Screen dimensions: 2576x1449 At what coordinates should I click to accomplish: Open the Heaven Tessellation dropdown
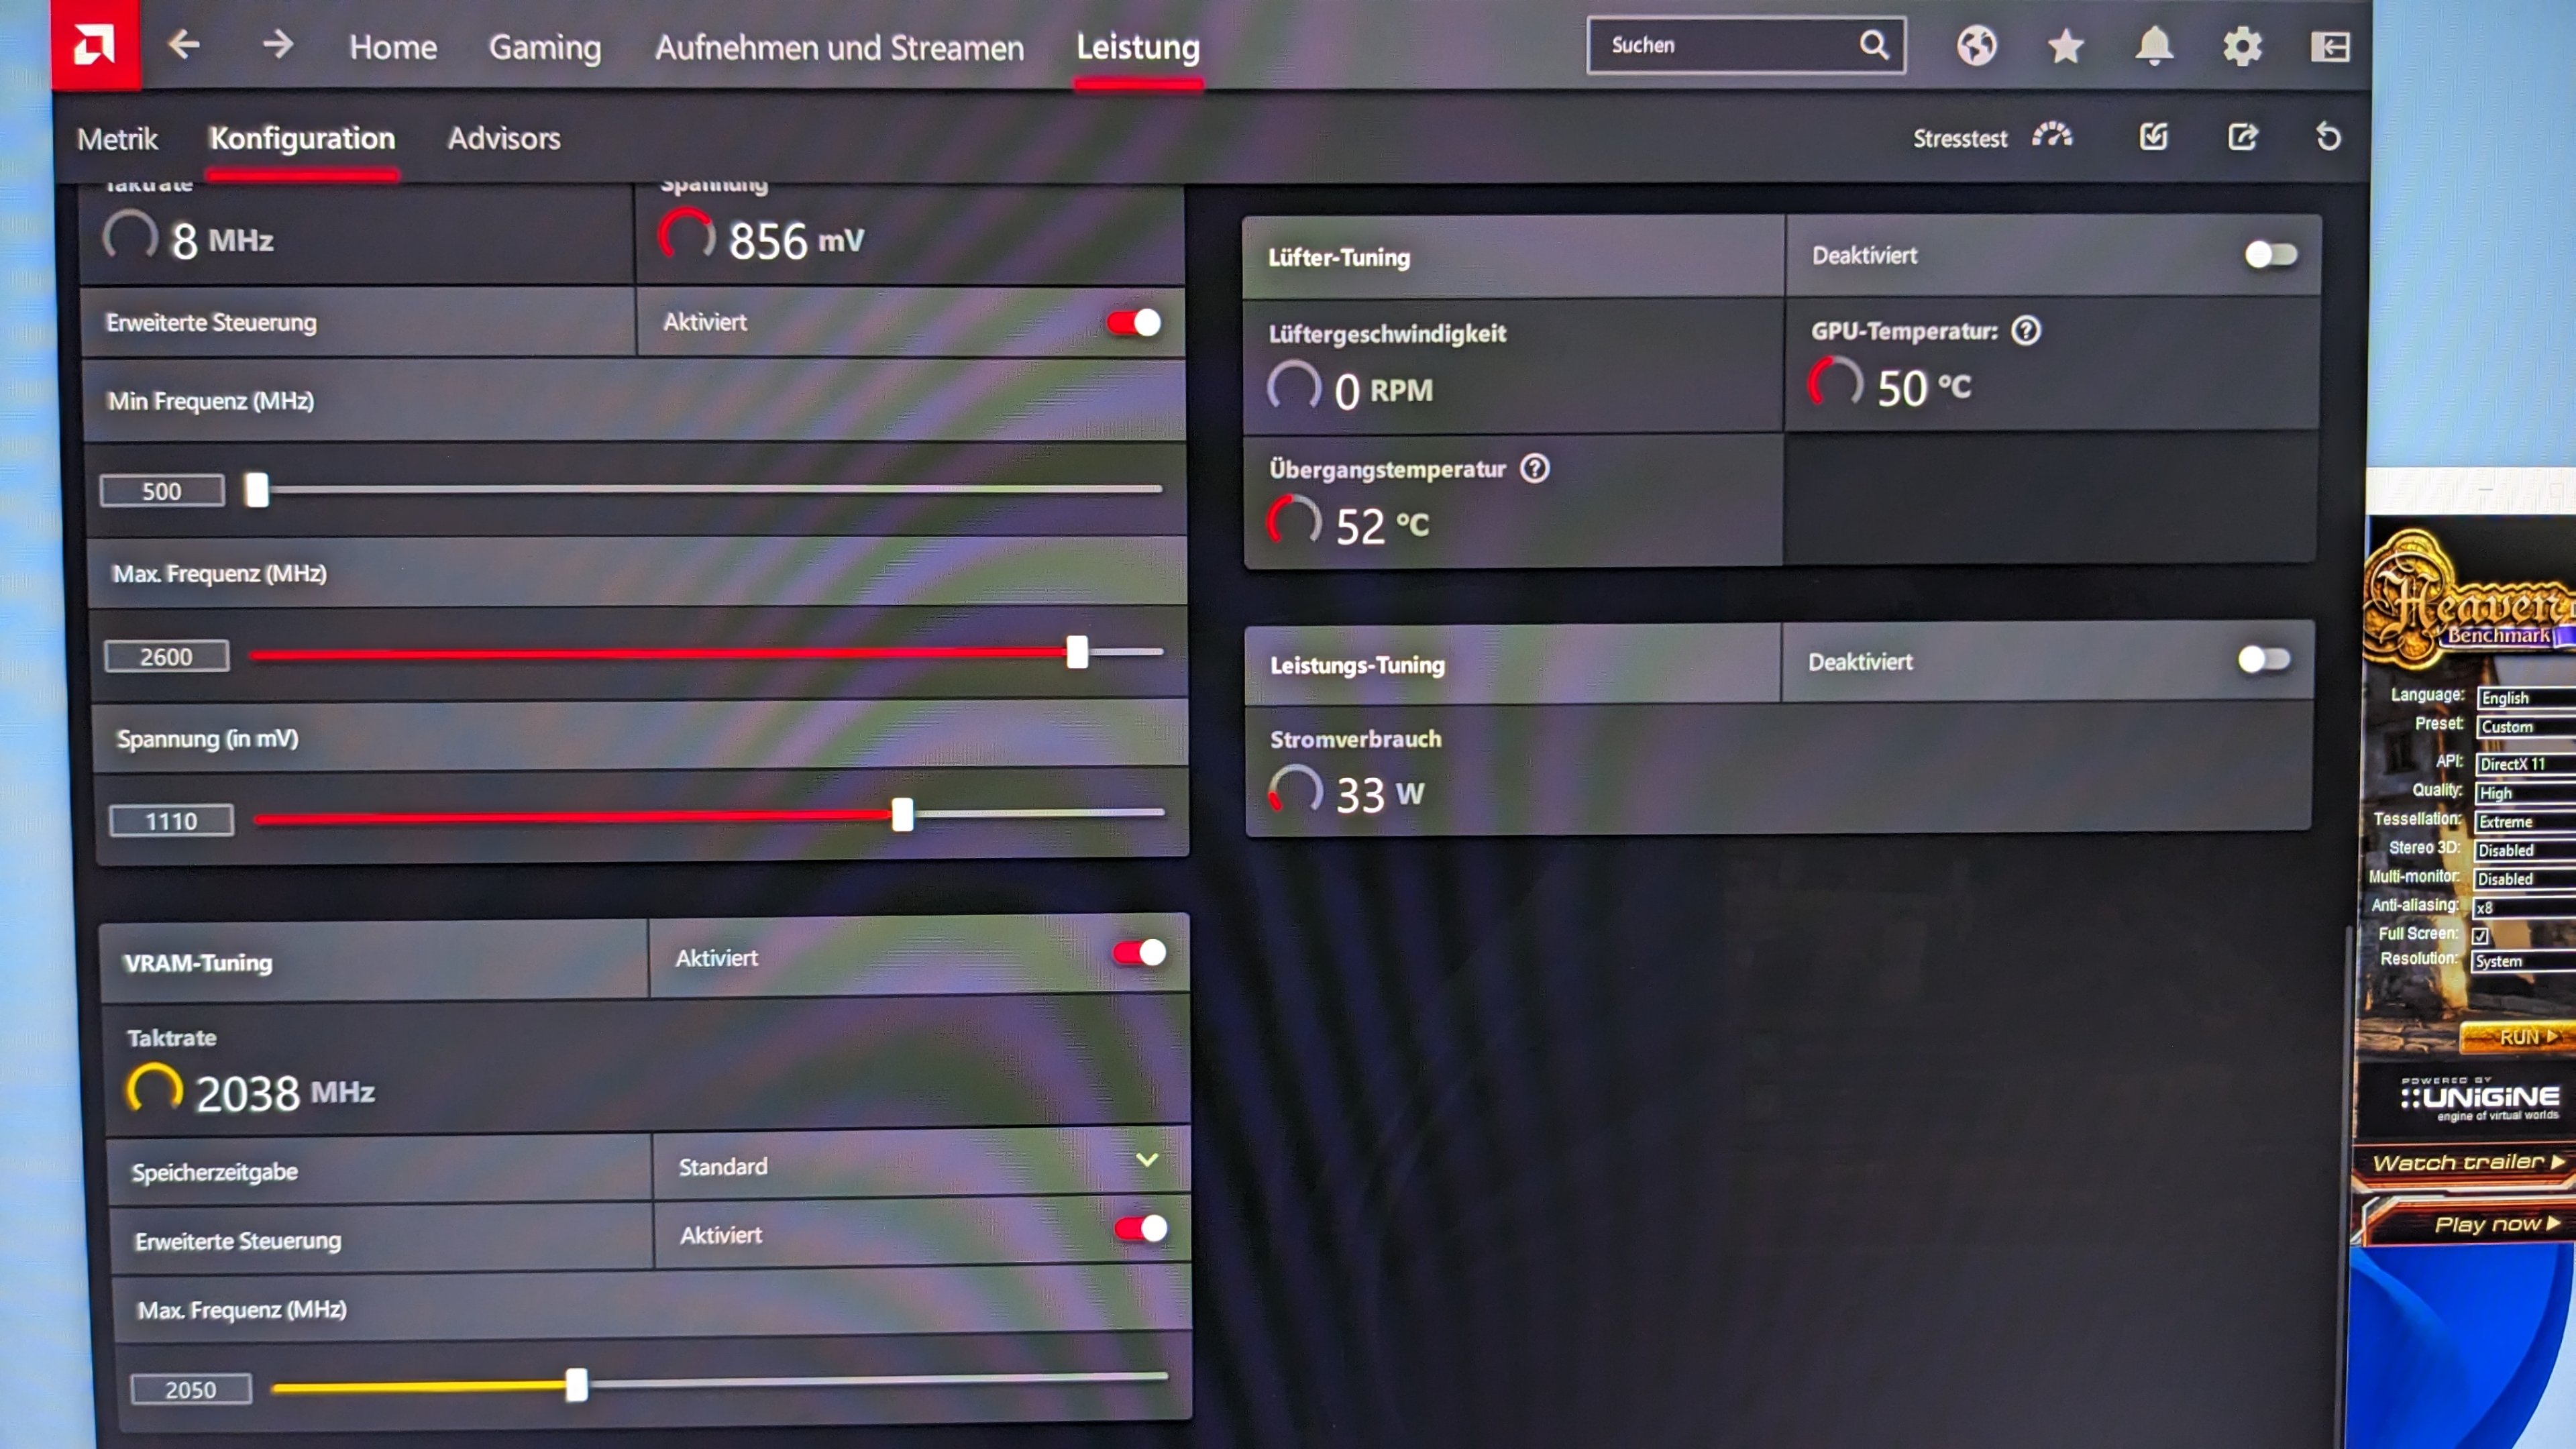coord(2525,822)
